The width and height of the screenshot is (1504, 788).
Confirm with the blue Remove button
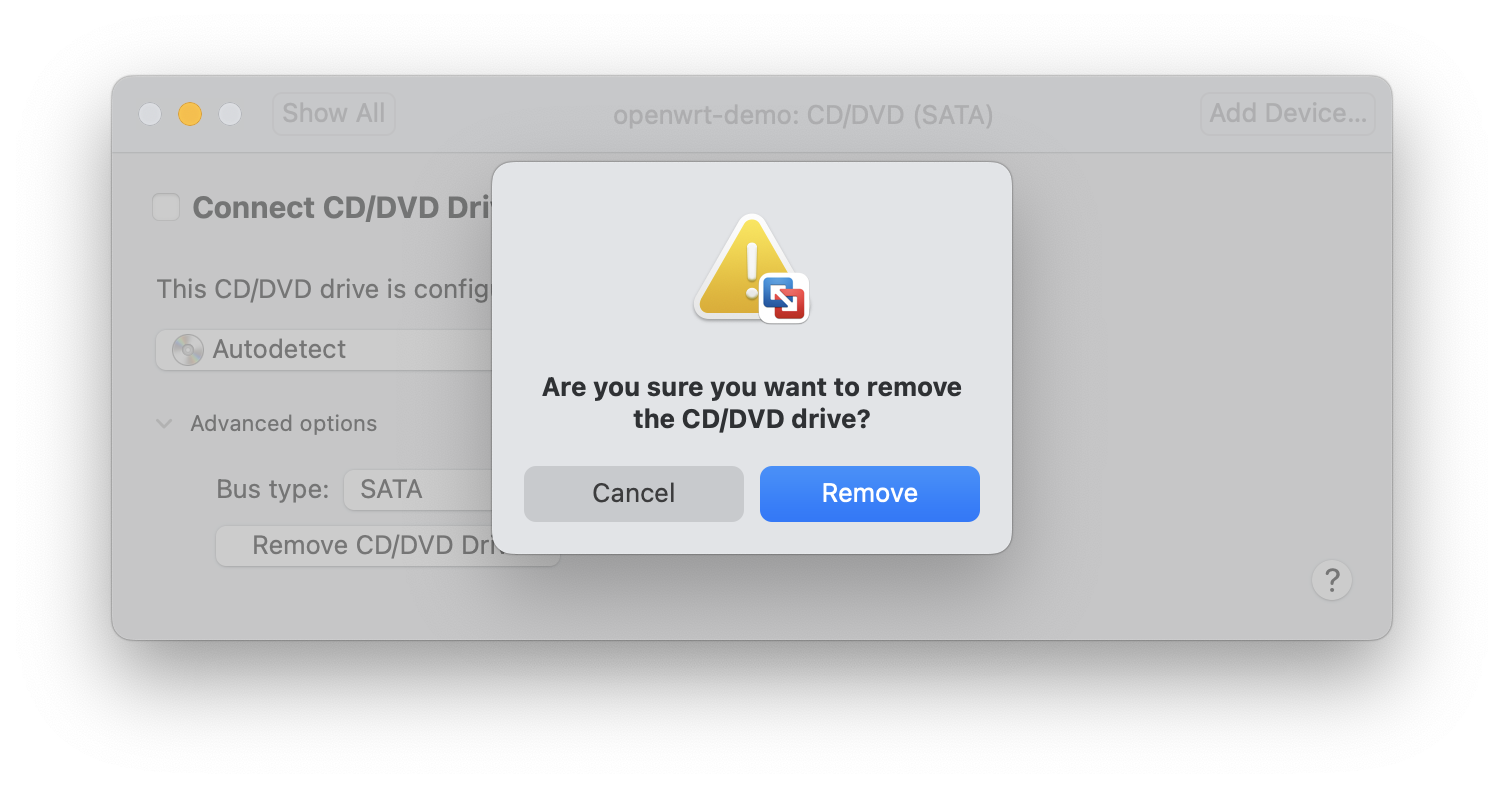(x=869, y=493)
